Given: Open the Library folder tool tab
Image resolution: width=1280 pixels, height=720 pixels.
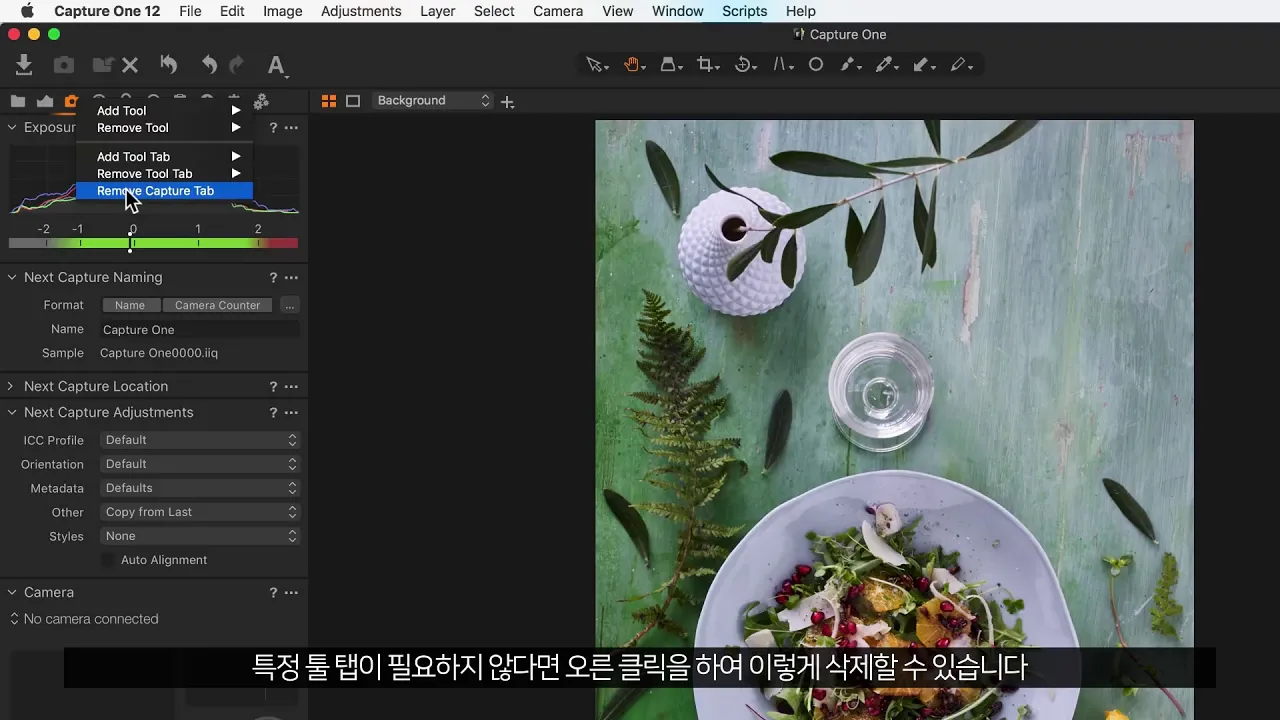Looking at the screenshot, I should 18,101.
